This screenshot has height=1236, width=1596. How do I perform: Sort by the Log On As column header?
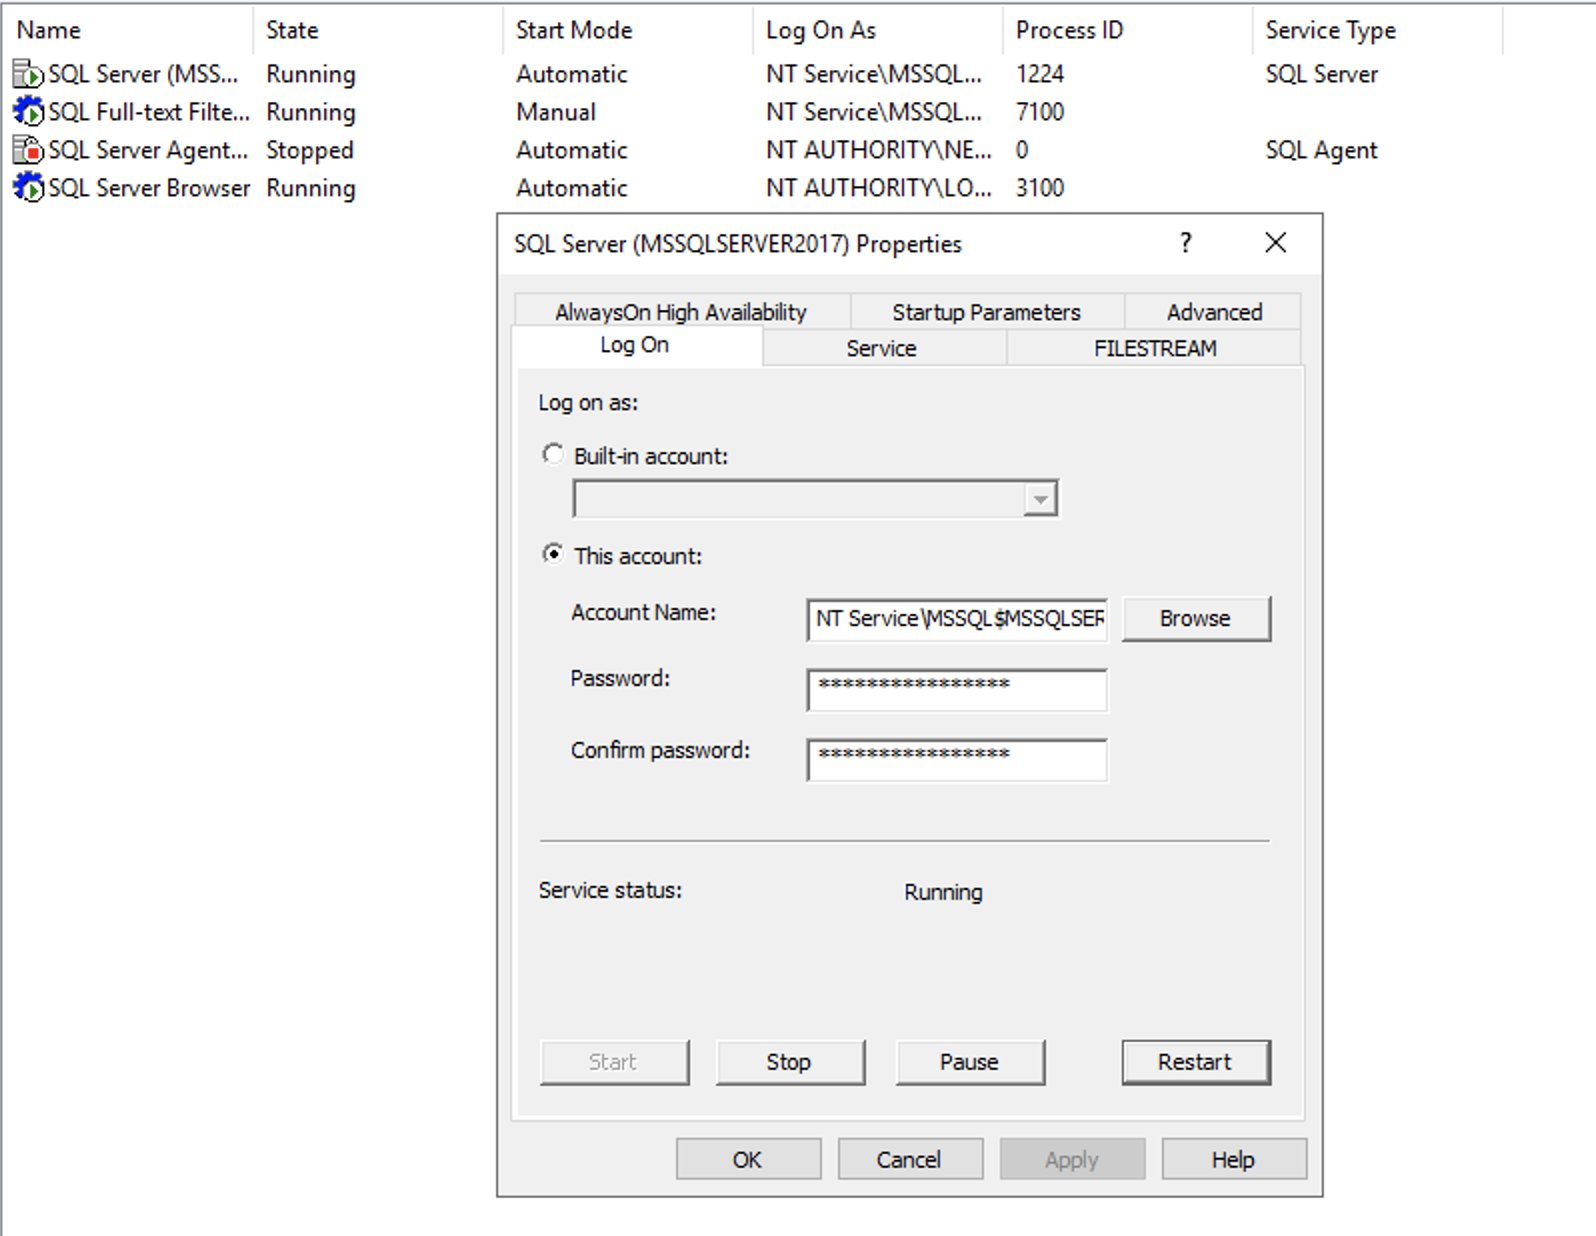(878, 30)
